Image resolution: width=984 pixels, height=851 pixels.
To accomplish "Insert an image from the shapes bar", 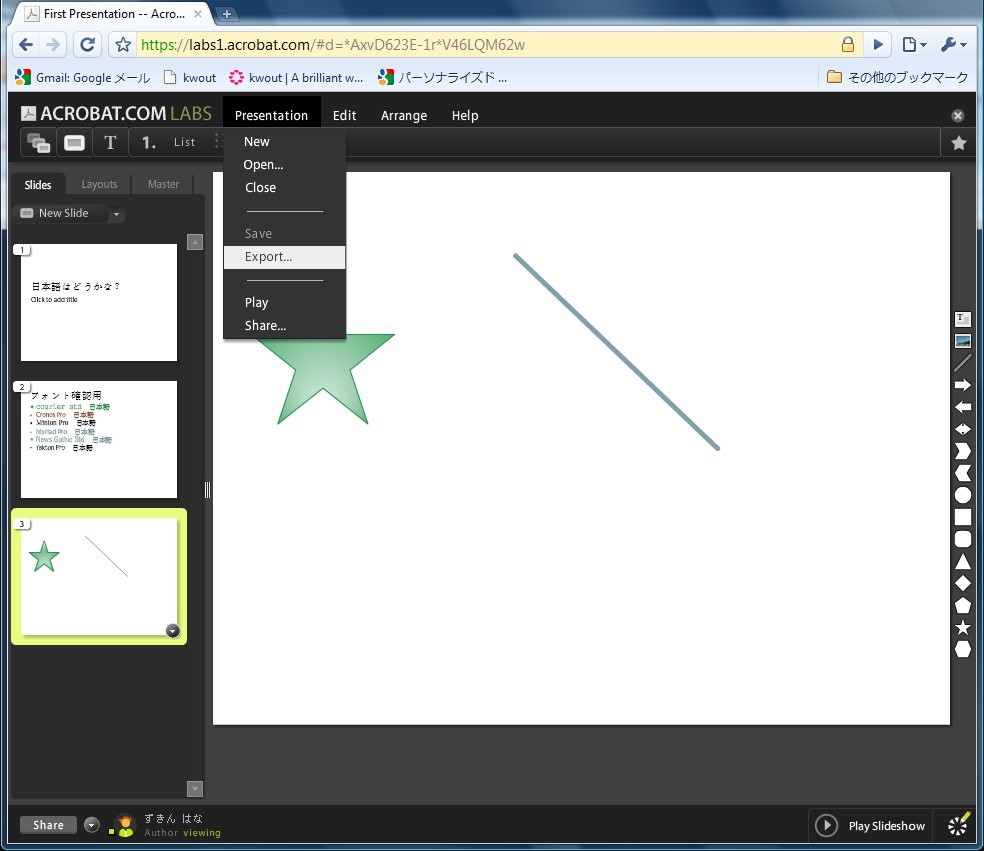I will point(962,341).
